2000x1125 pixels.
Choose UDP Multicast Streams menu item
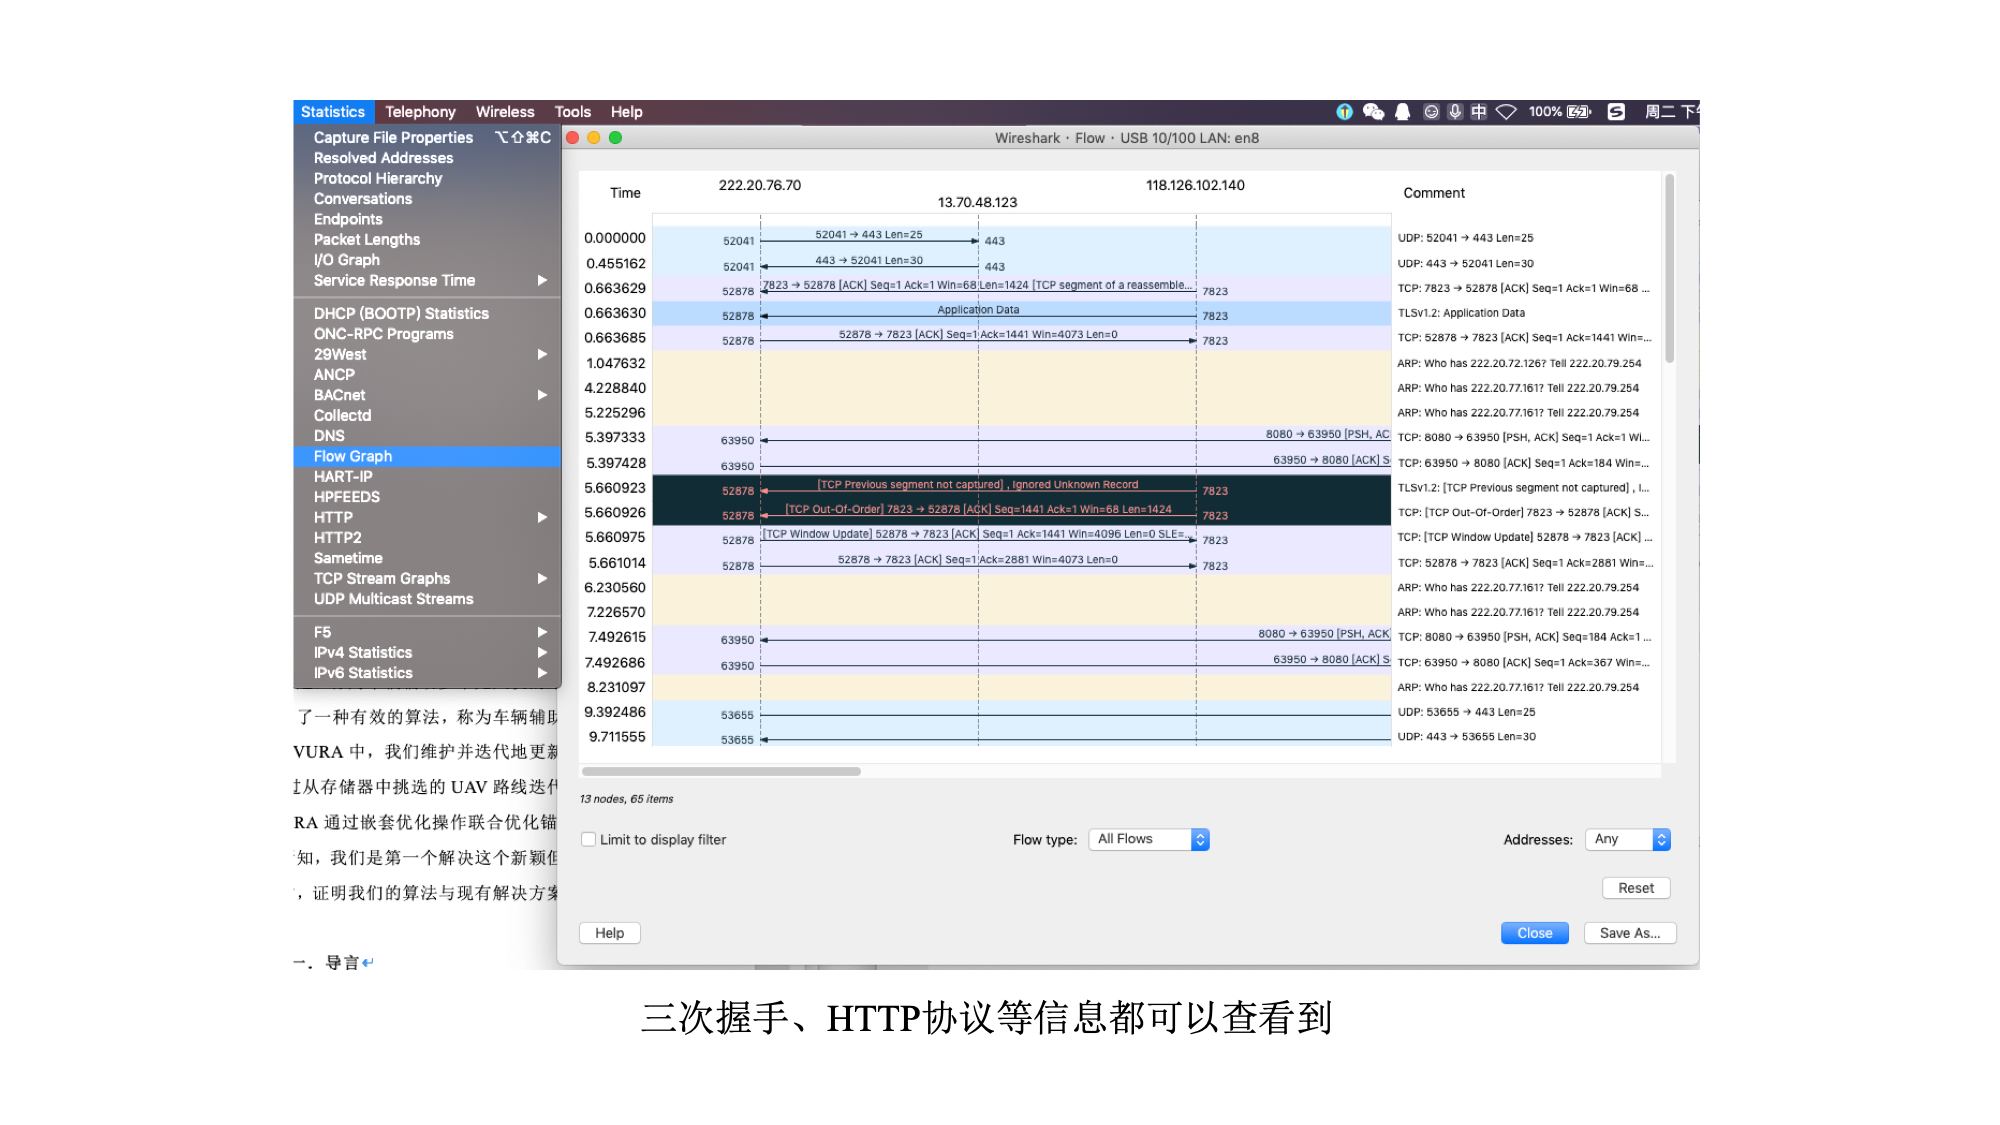pos(427,599)
